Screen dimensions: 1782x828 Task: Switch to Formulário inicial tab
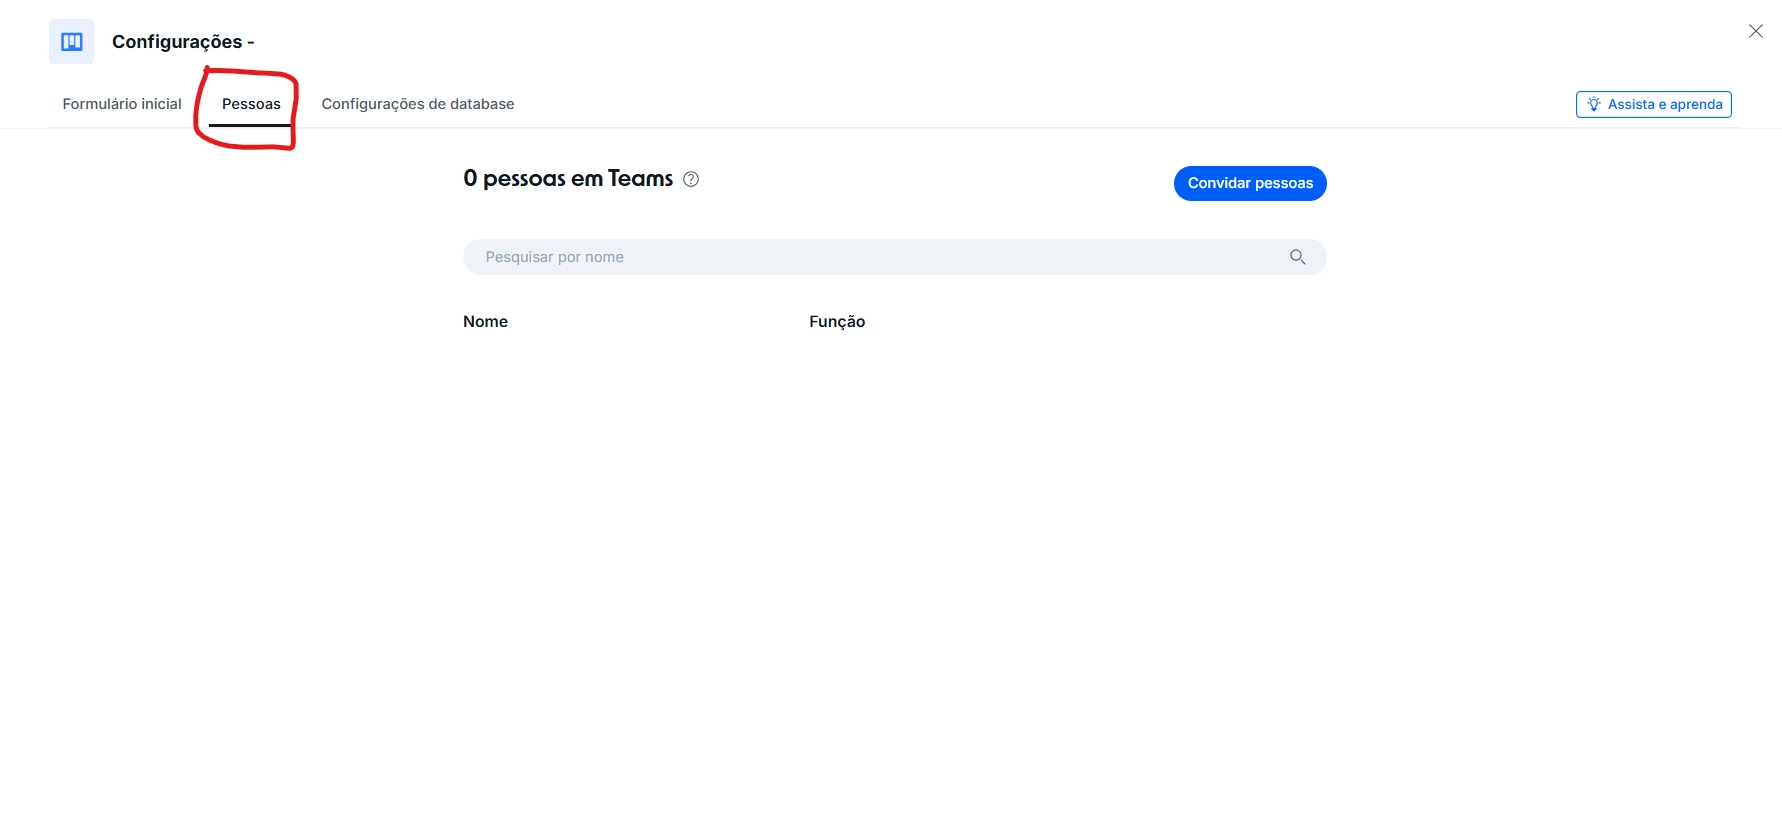[x=122, y=104]
